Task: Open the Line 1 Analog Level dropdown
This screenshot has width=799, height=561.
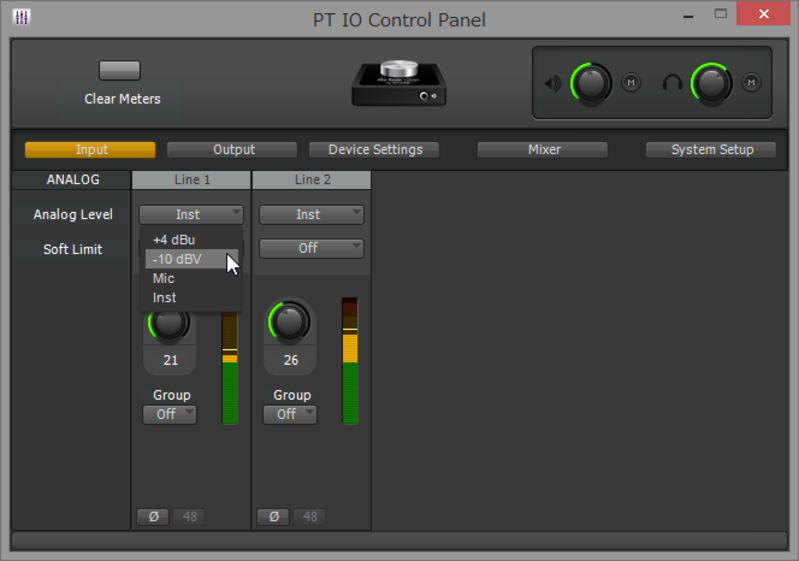Action: click(191, 215)
